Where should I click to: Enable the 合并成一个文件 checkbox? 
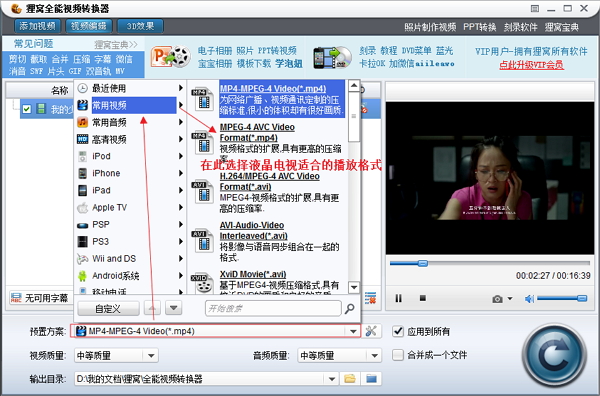coord(398,355)
